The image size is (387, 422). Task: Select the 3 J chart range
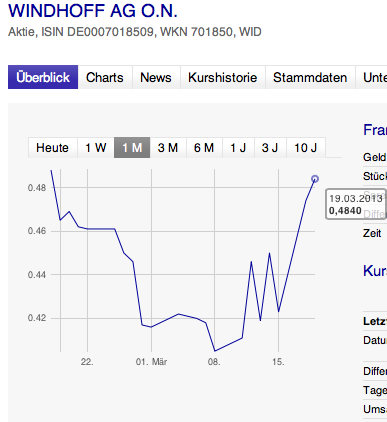(270, 147)
